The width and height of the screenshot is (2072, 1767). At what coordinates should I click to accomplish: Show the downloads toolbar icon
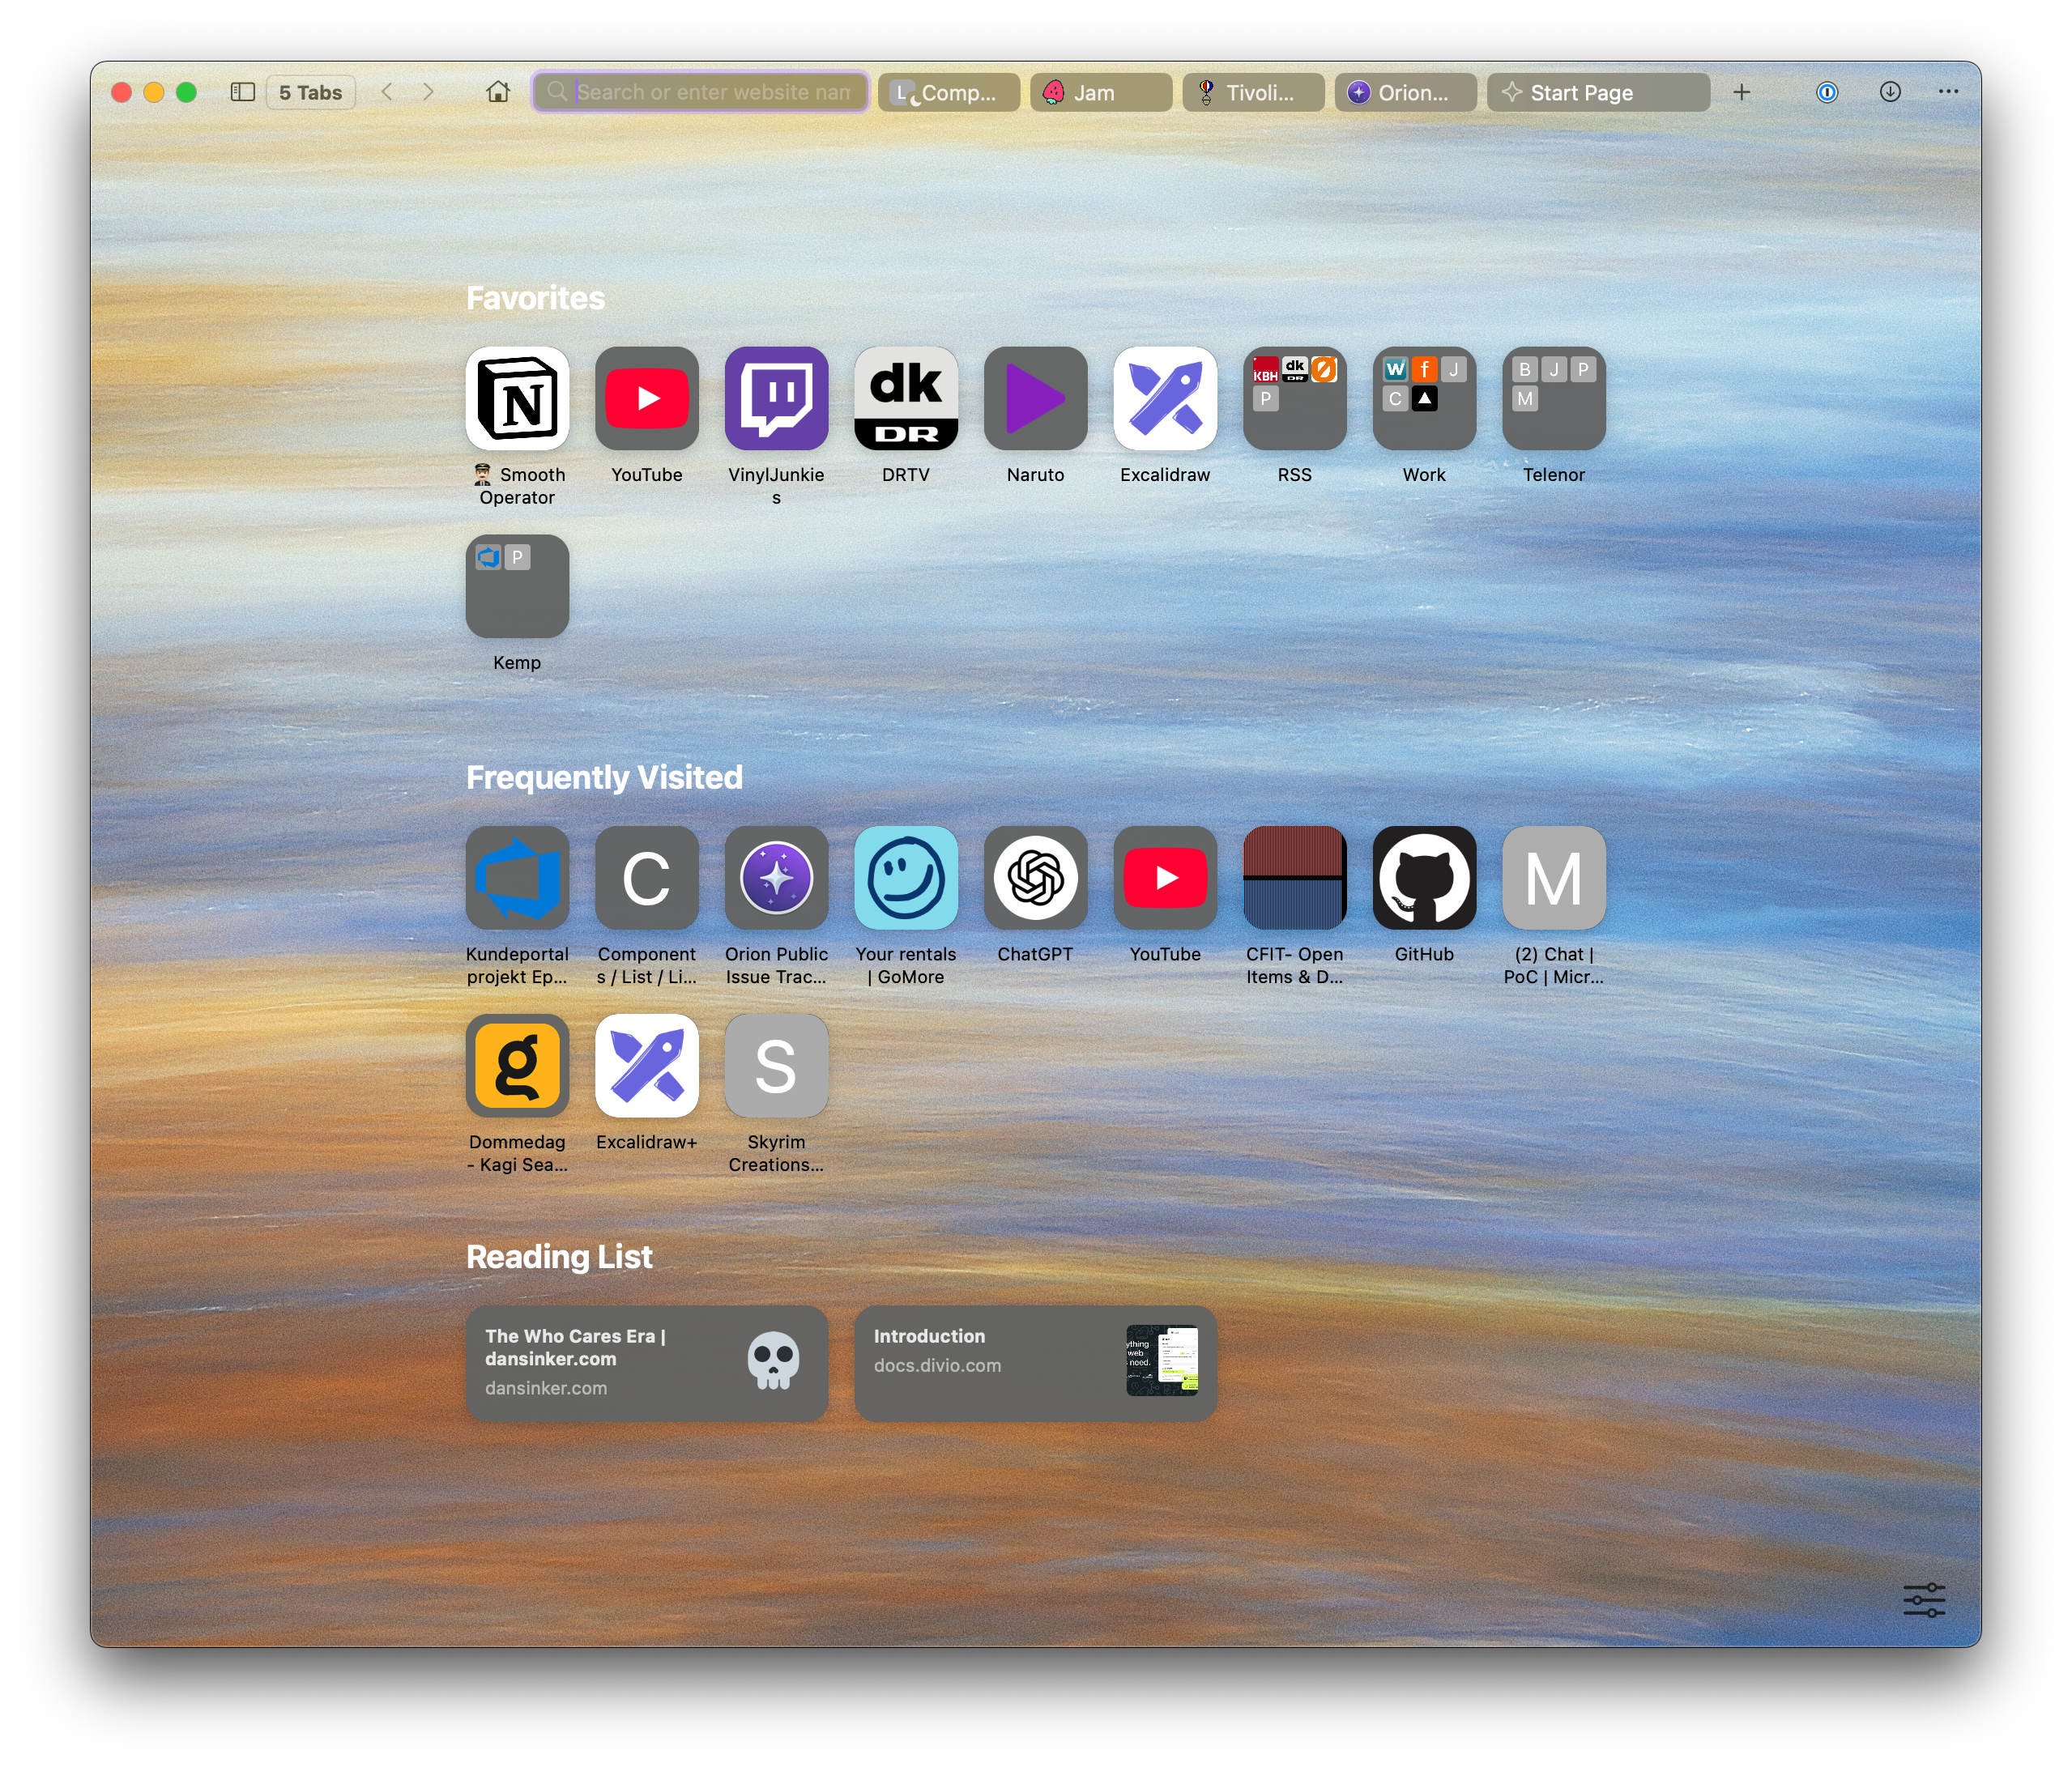(1889, 92)
